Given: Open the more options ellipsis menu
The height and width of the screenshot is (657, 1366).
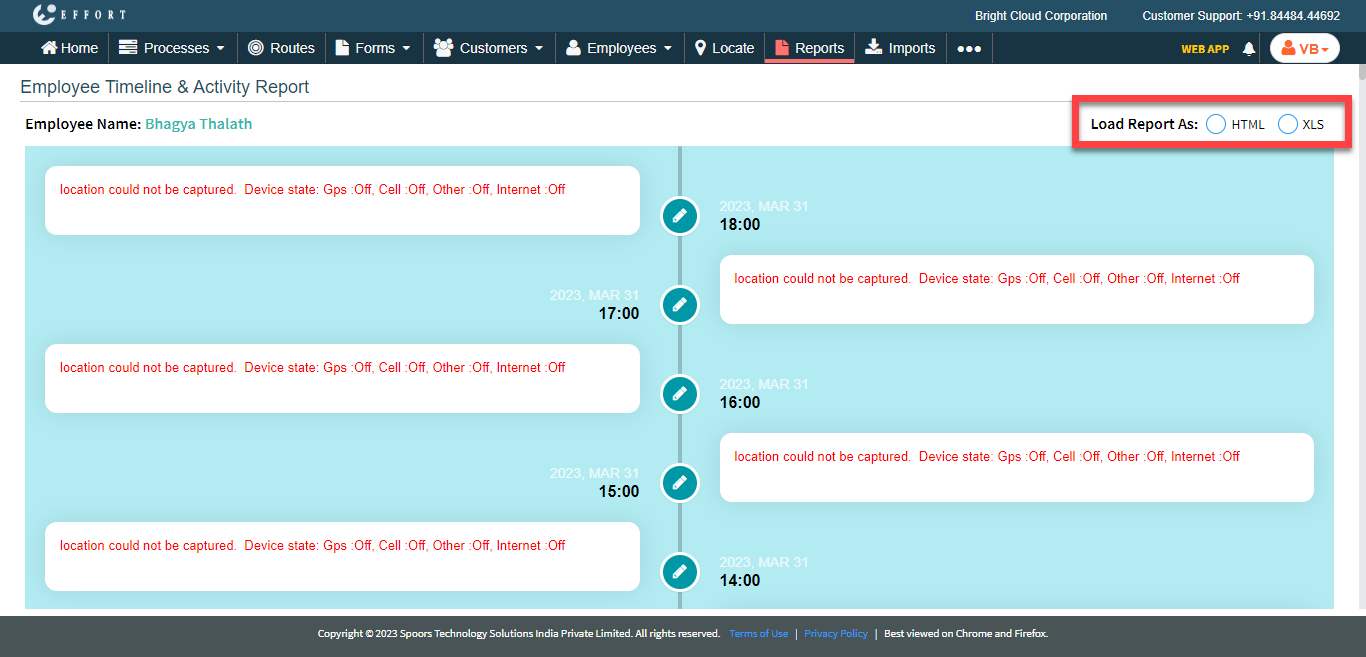Looking at the screenshot, I should pyautogui.click(x=968, y=48).
